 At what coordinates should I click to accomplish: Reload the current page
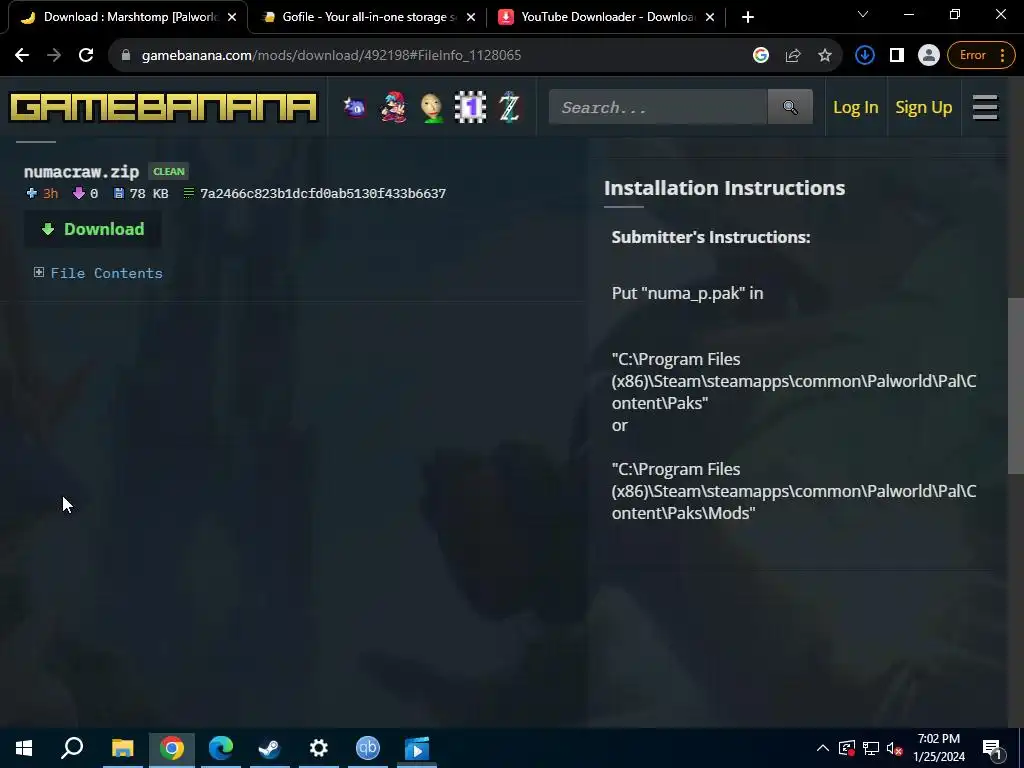pos(86,56)
